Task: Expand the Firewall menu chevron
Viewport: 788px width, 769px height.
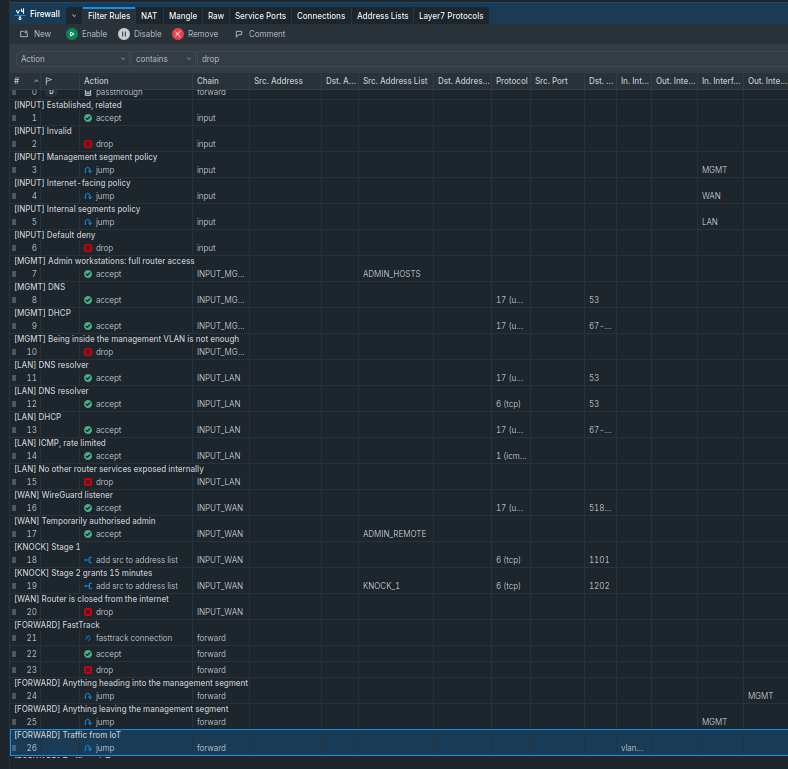Action: coord(74,16)
